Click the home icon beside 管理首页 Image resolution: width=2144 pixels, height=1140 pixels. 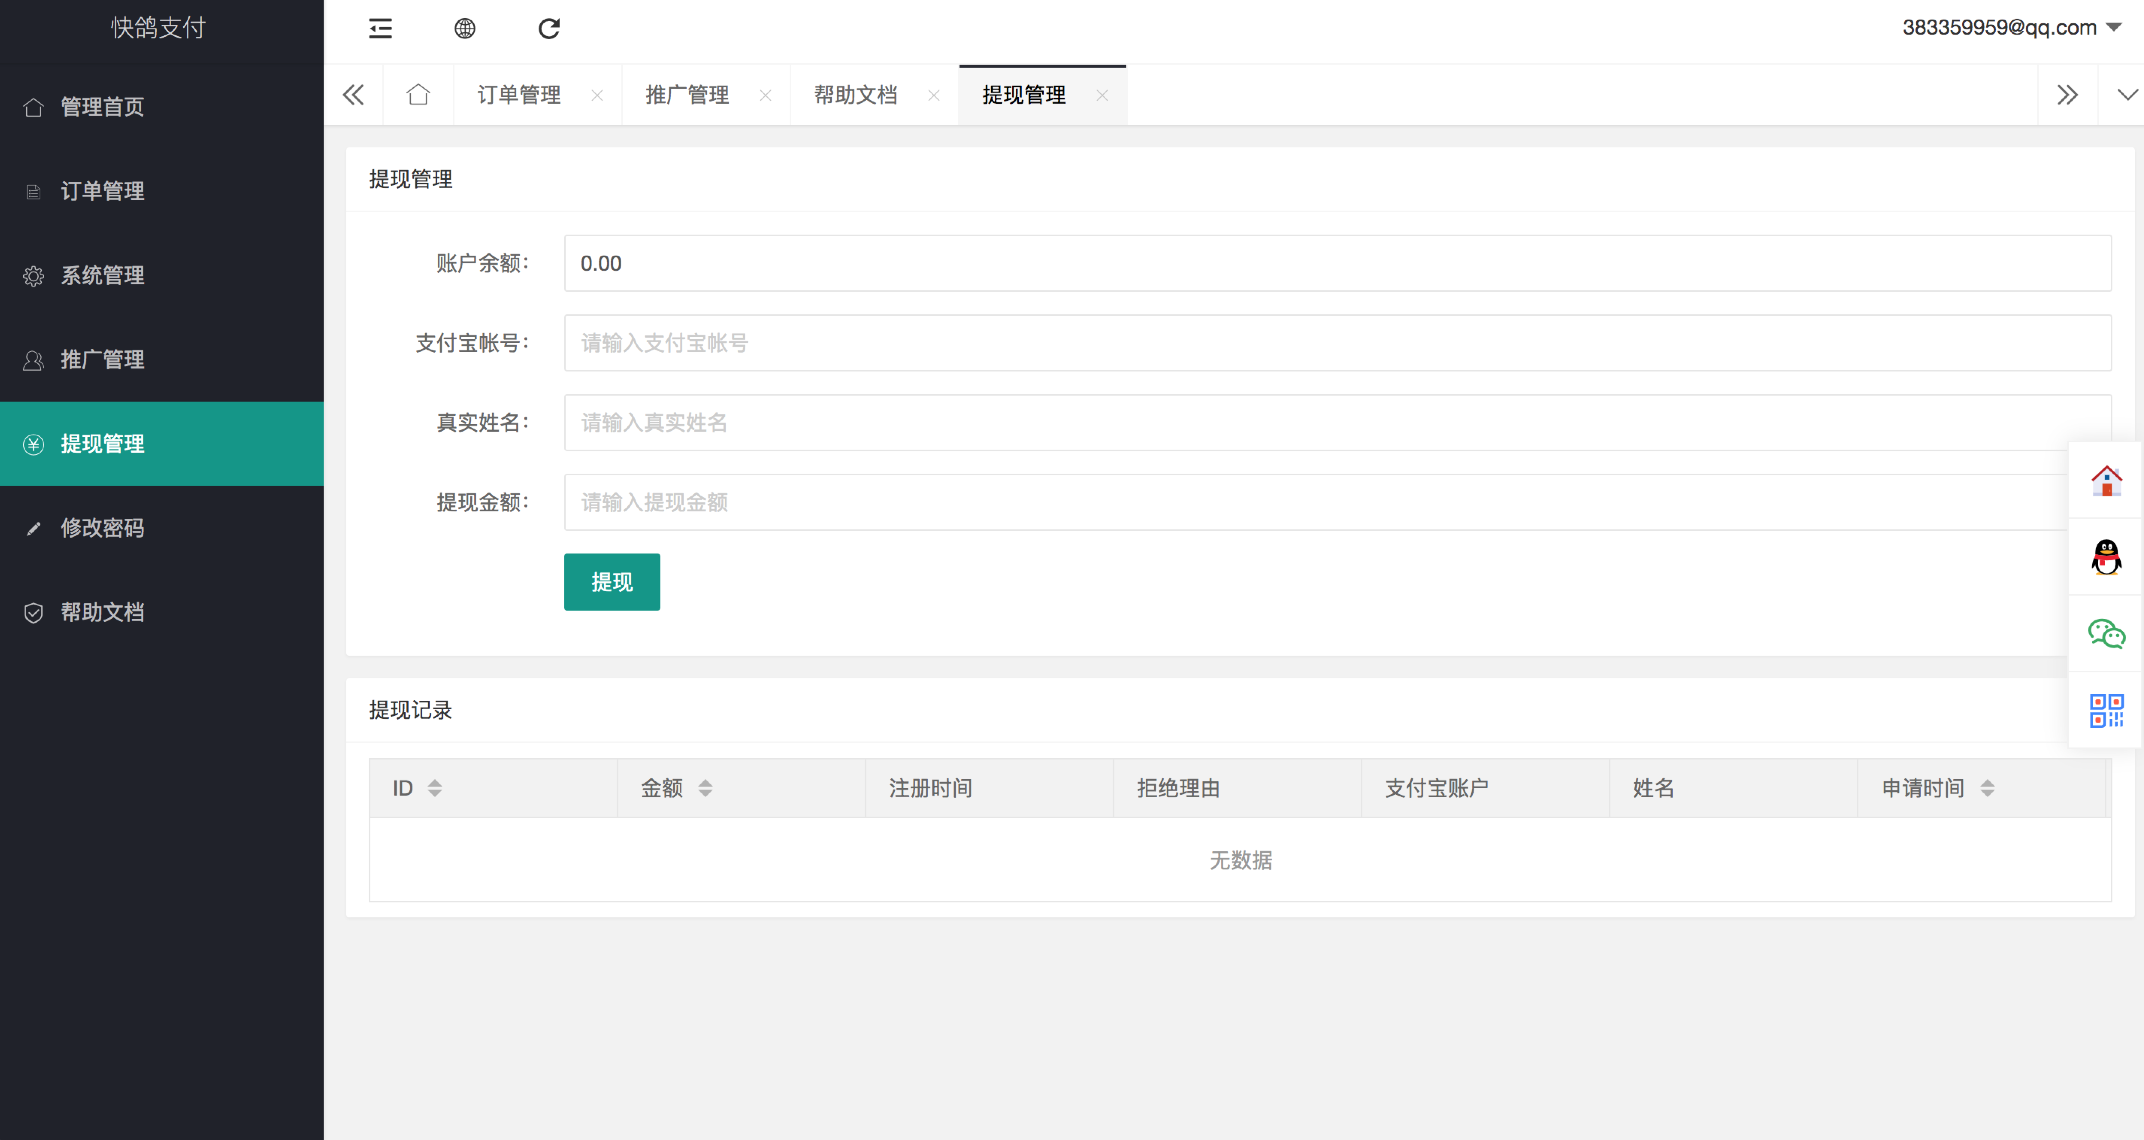pyautogui.click(x=33, y=107)
